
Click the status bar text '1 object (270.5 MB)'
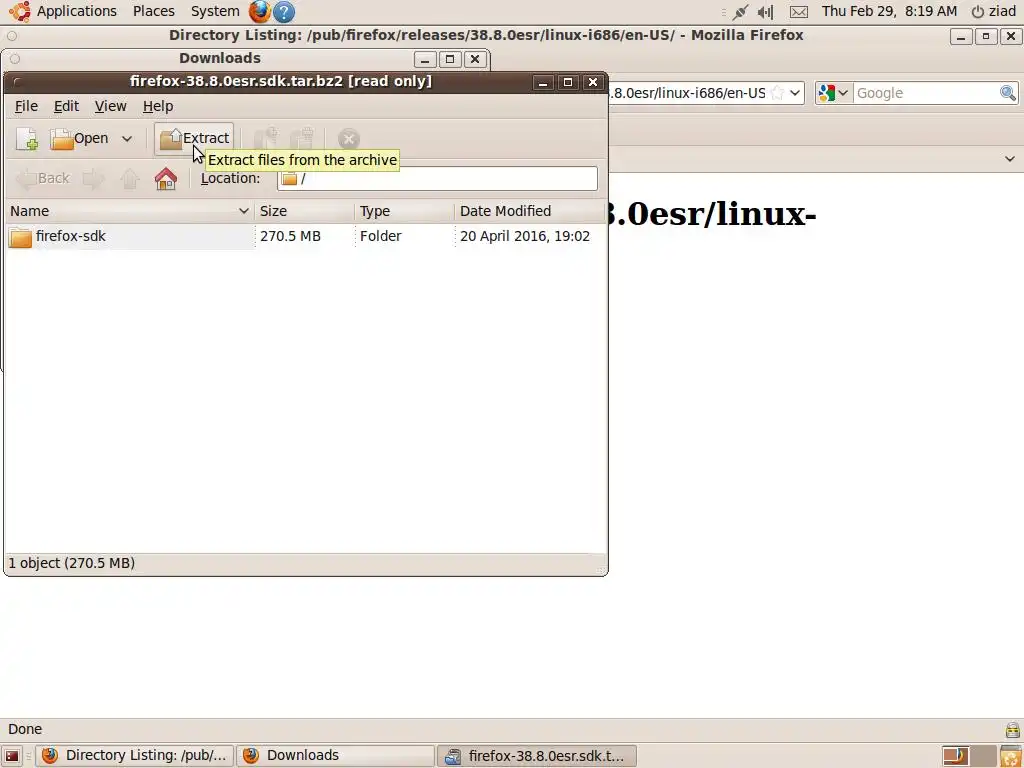[x=71, y=563]
